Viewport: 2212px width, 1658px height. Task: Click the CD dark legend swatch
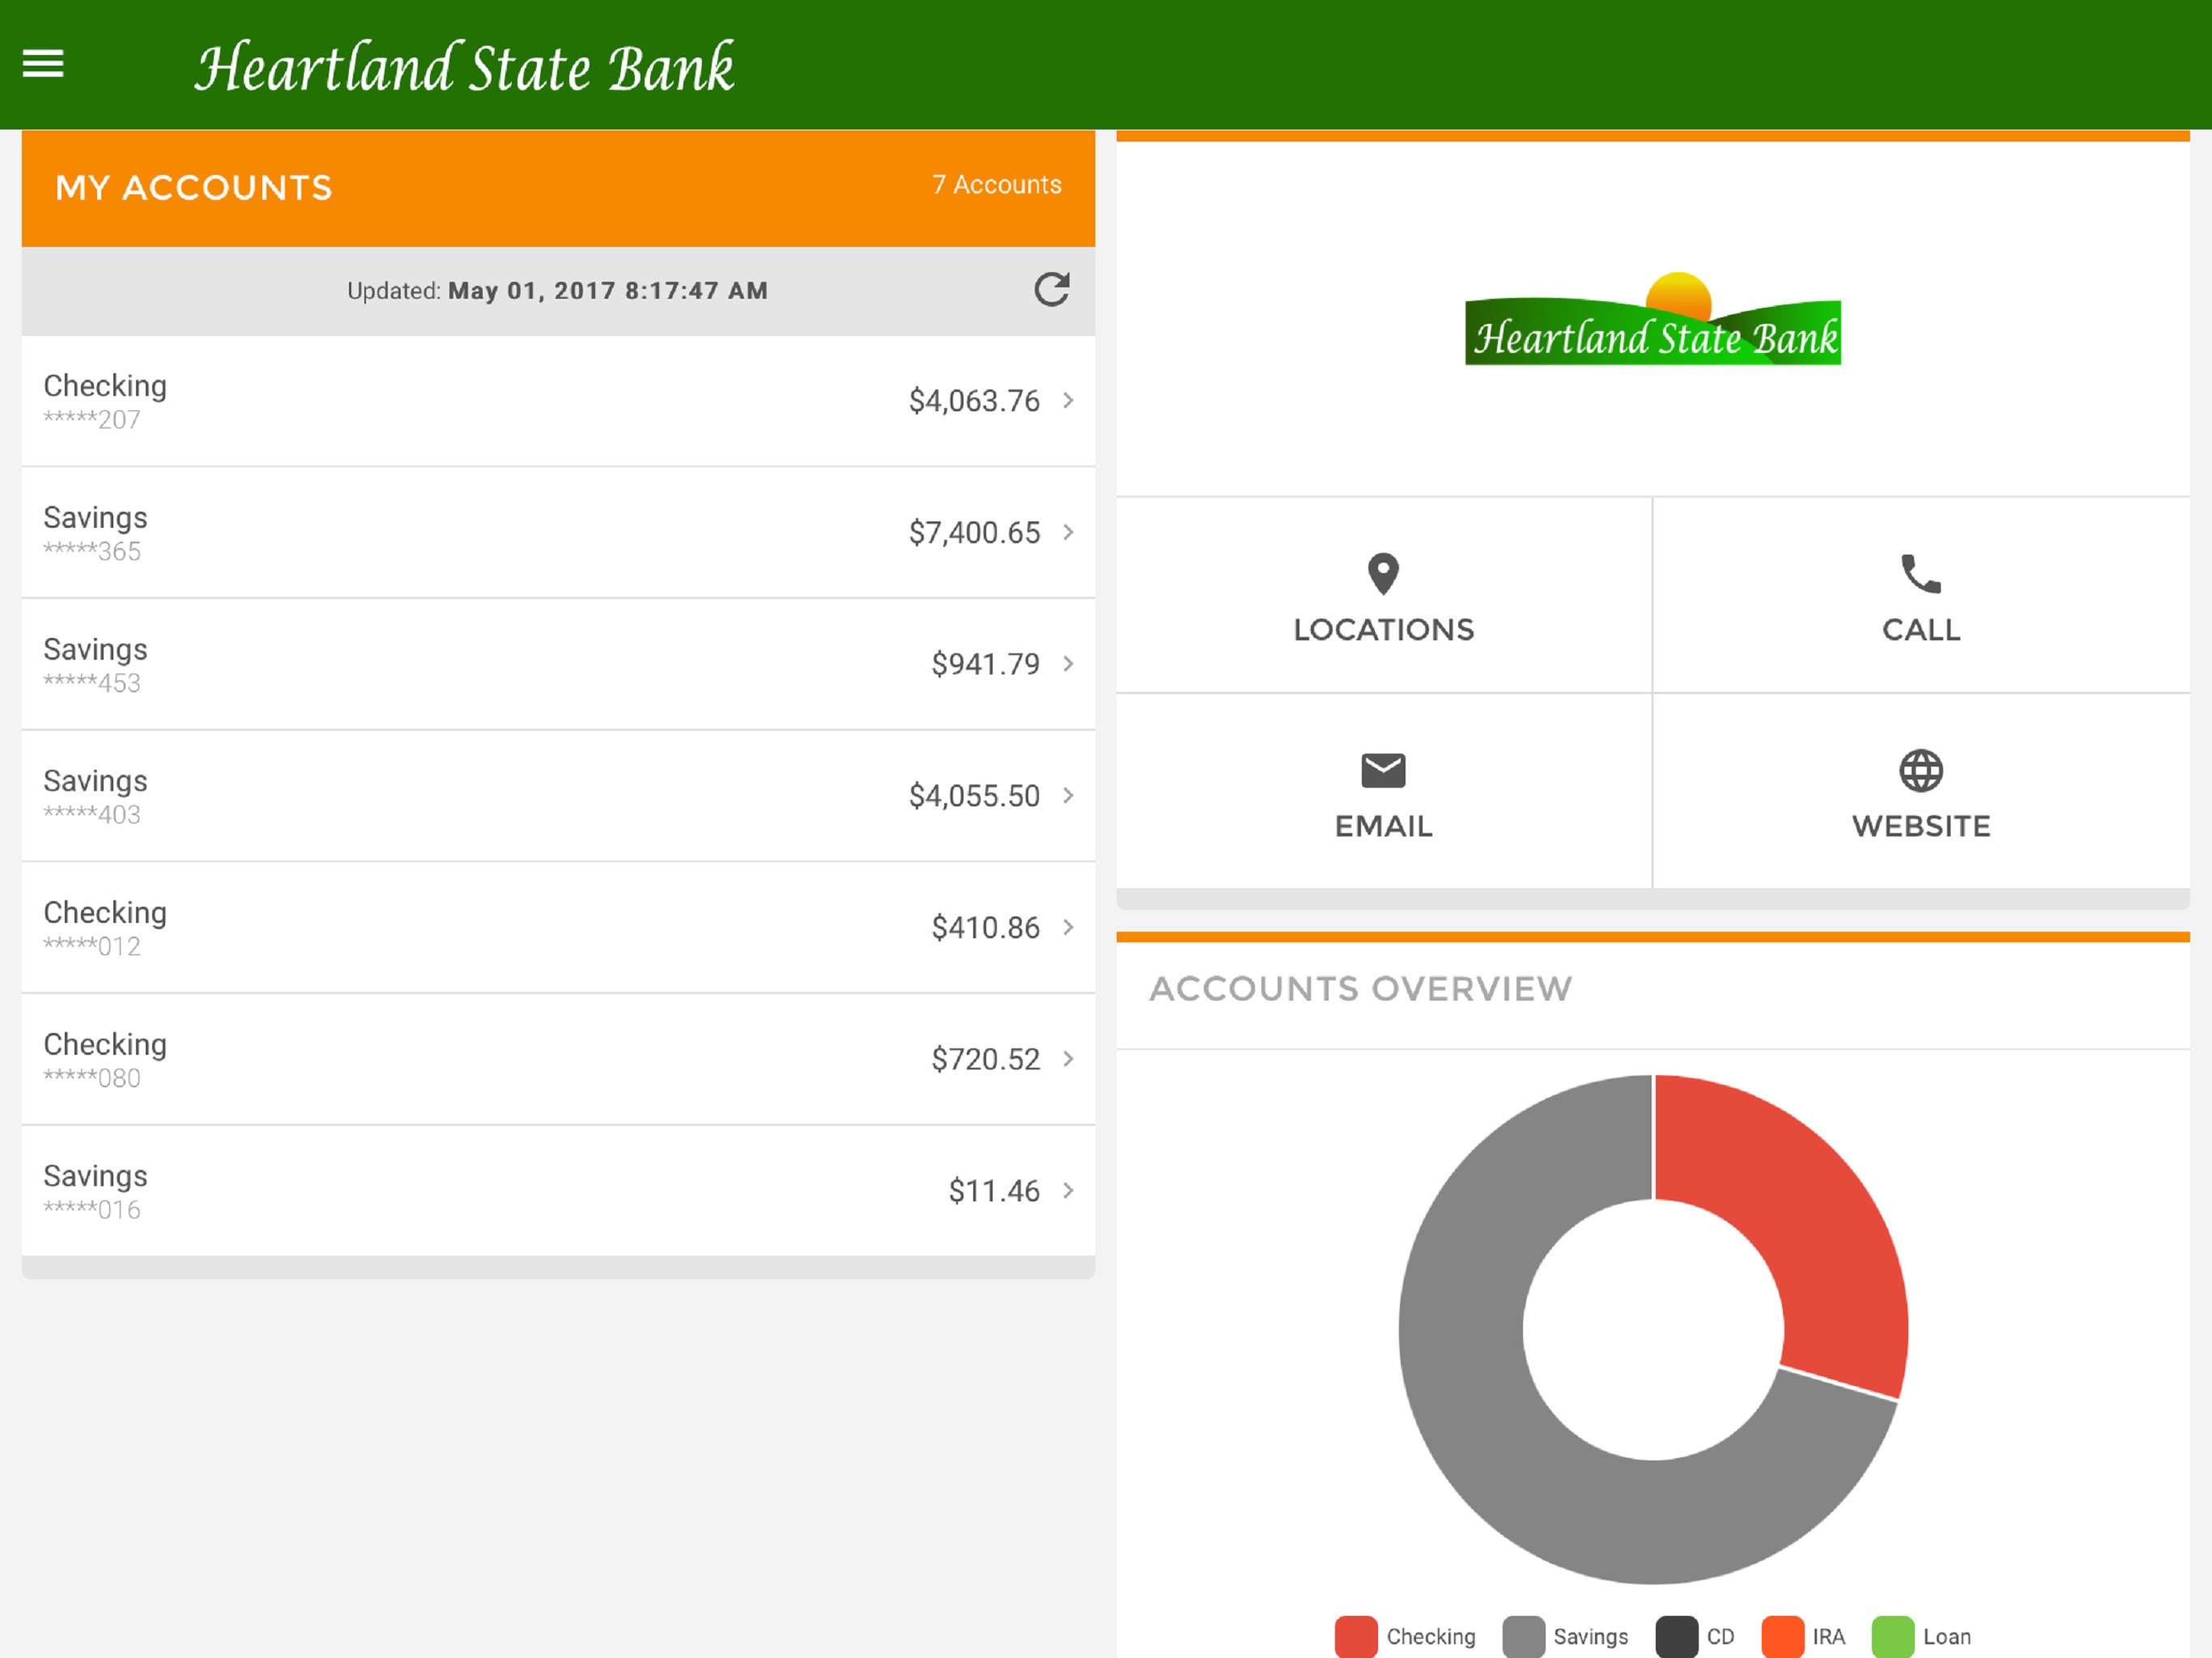coord(1676,1637)
